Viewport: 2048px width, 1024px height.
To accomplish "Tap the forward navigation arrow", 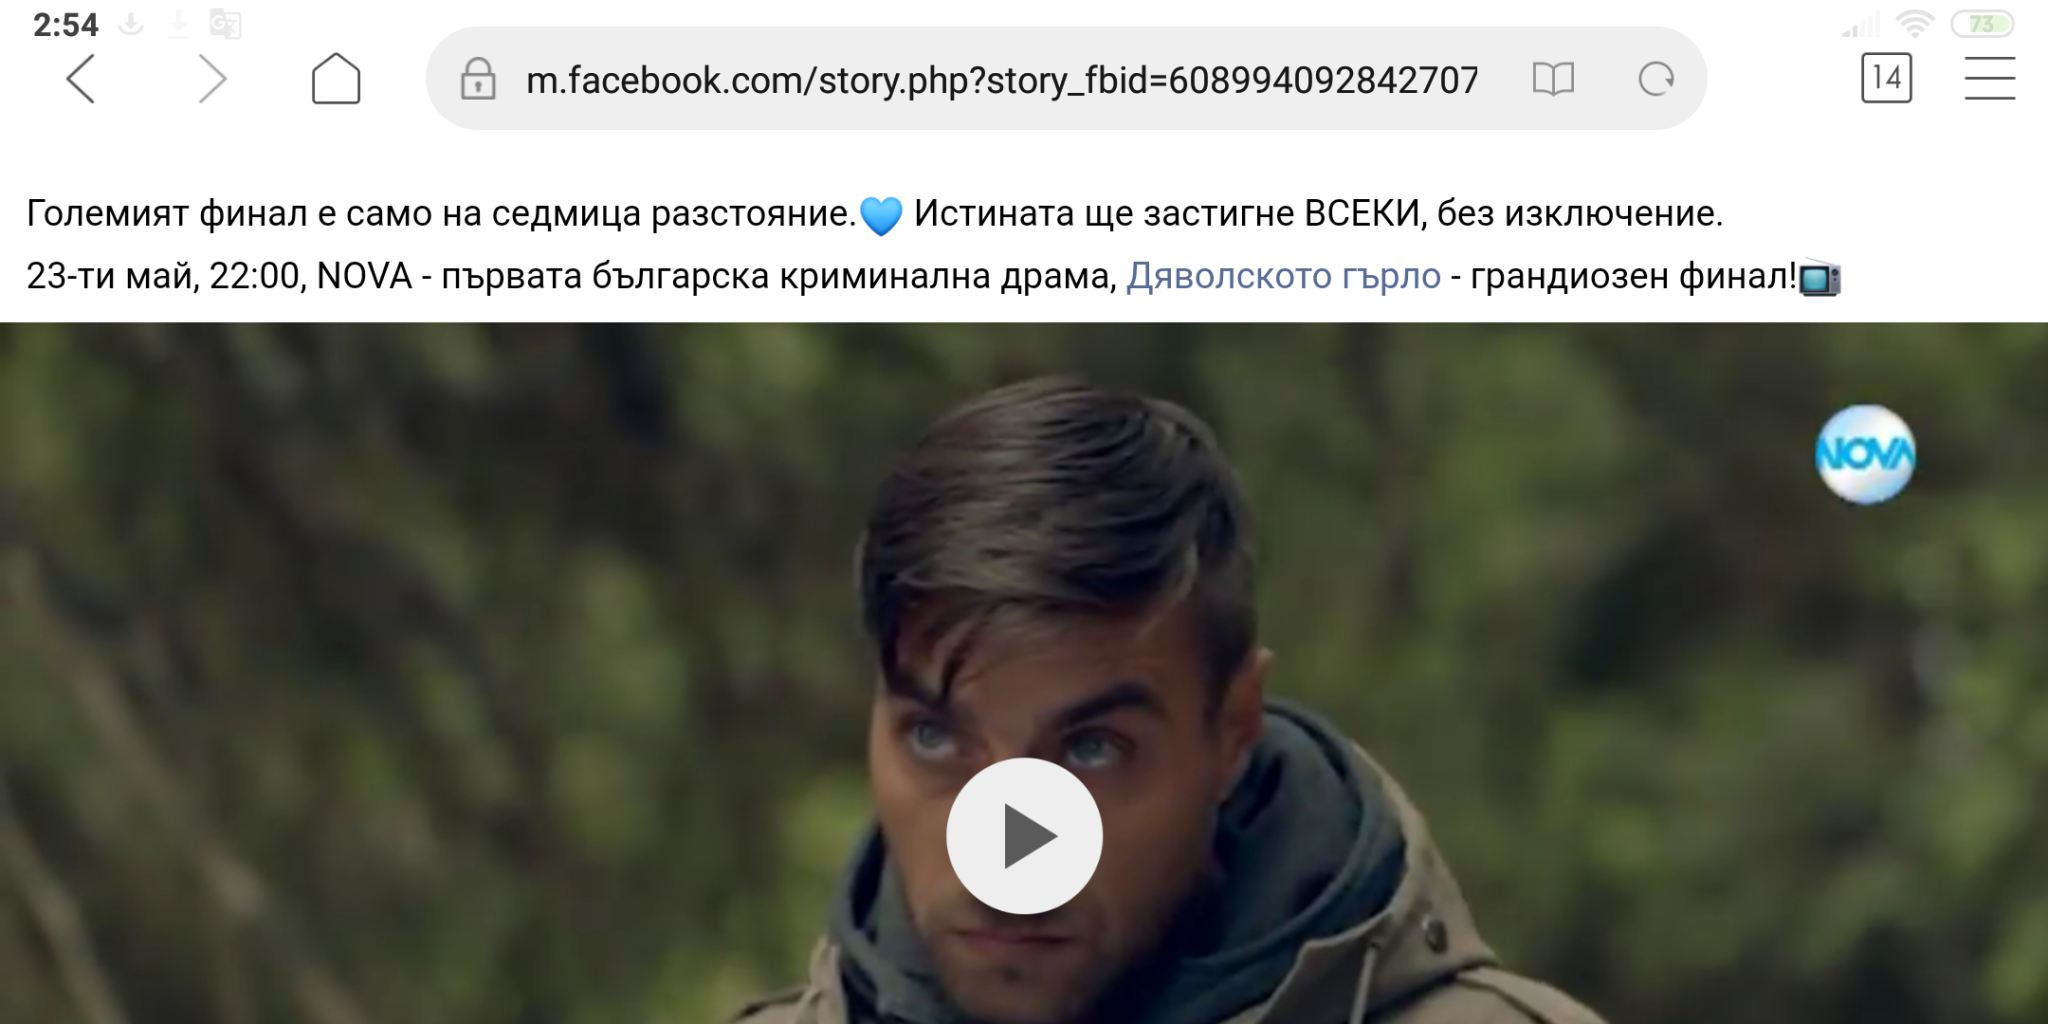I will pos(212,79).
